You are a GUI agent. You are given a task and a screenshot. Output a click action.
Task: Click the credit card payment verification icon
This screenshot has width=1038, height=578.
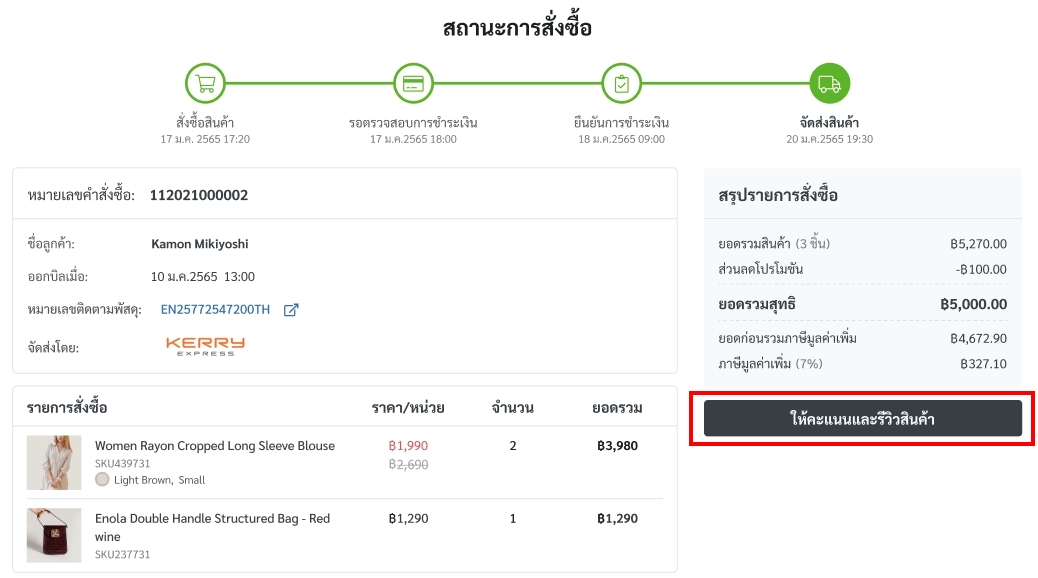413,83
